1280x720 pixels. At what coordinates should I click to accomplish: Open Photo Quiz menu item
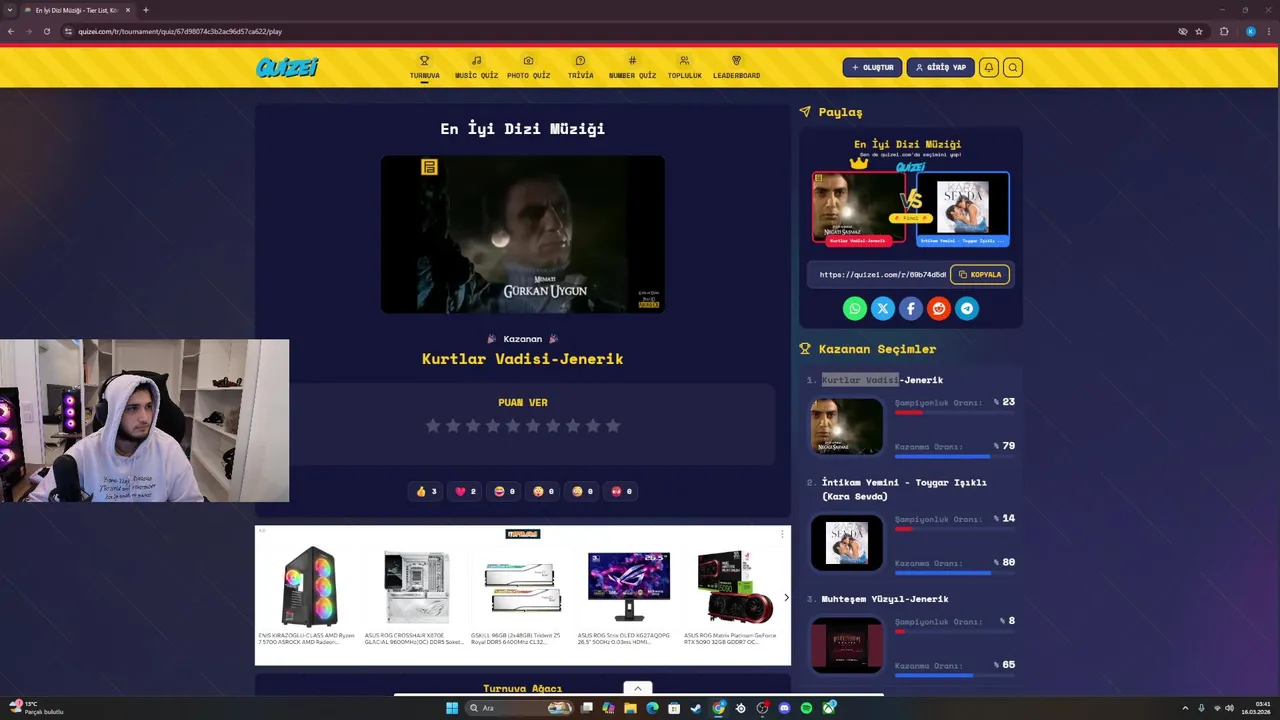click(x=528, y=68)
